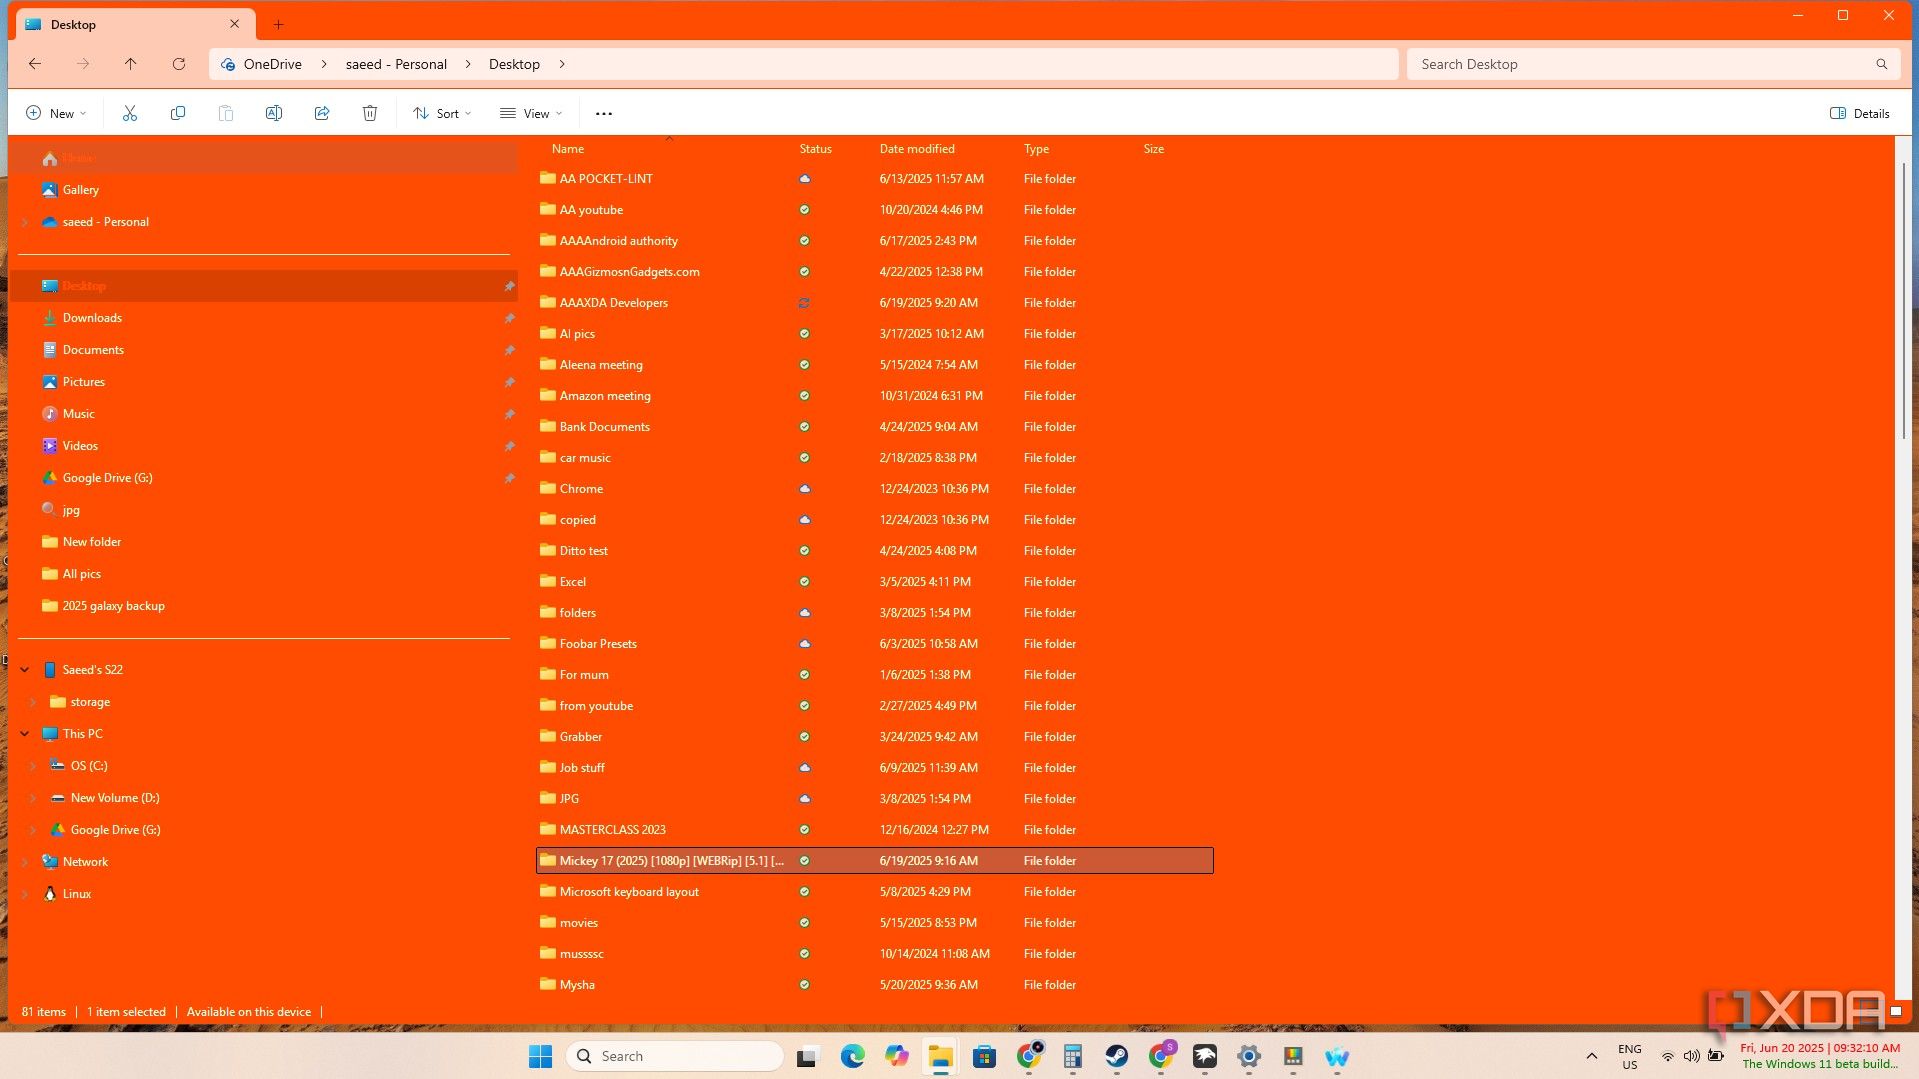Open Microsoft Store from taskbar

pyautogui.click(x=985, y=1056)
